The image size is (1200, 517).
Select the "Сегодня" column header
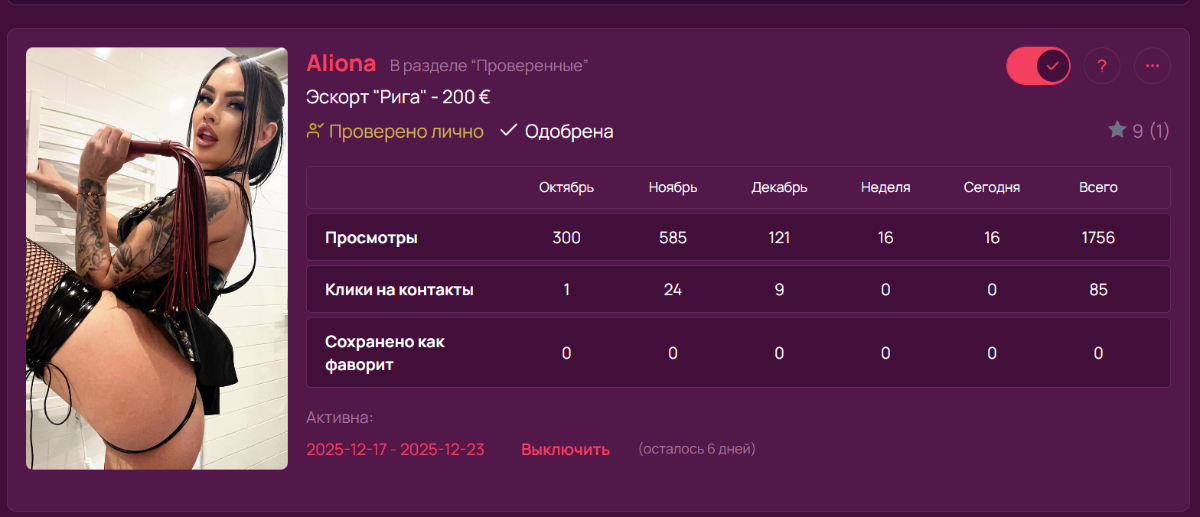point(992,187)
